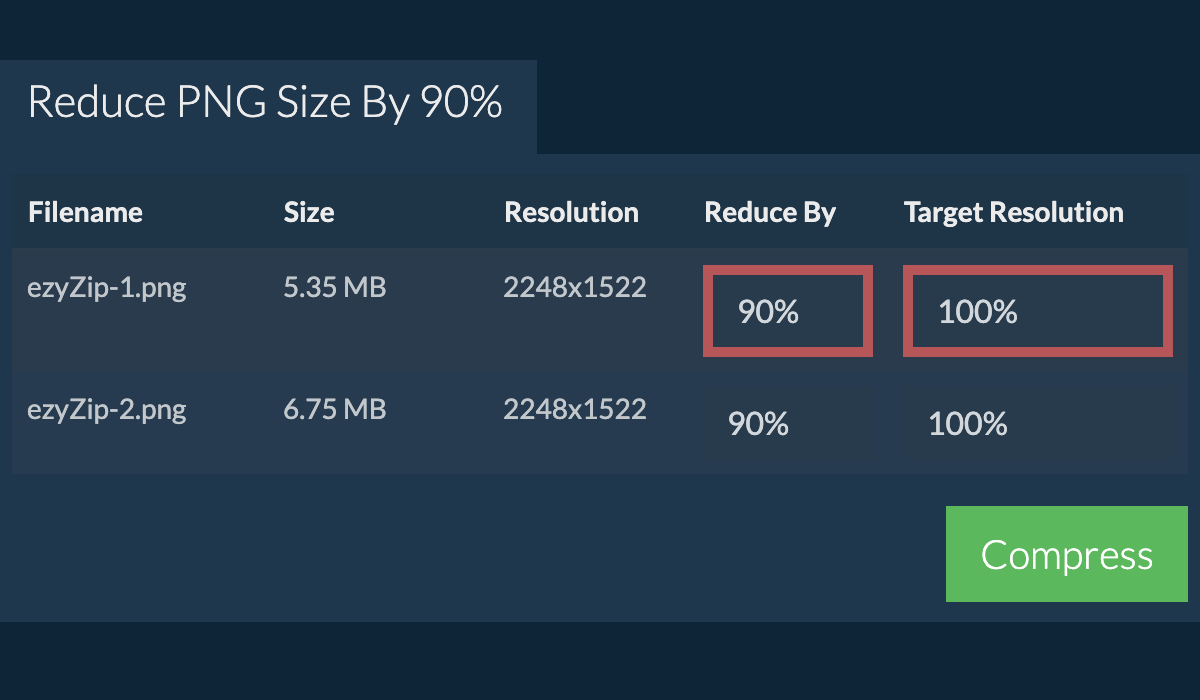Click the Filename column header
1200x700 pixels.
pos(85,212)
